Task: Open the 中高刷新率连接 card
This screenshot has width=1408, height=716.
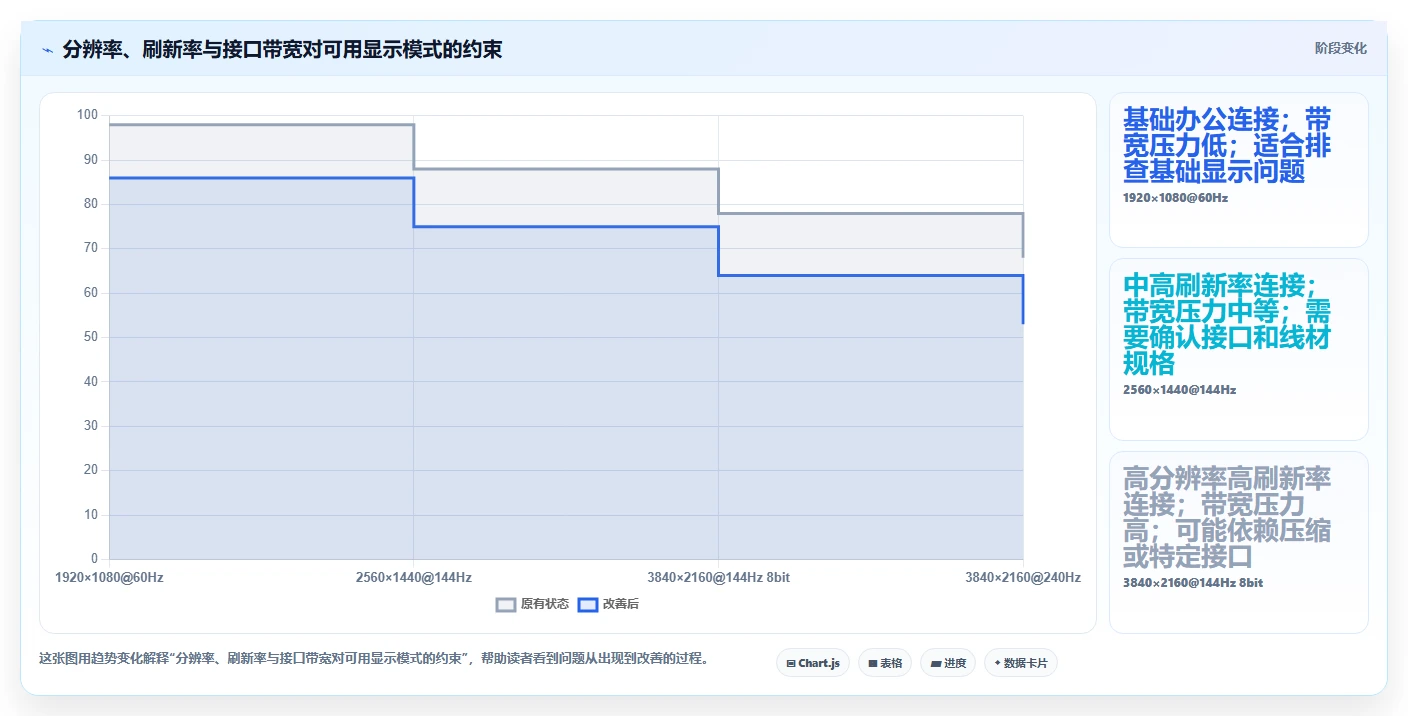Action: pyautogui.click(x=1238, y=350)
